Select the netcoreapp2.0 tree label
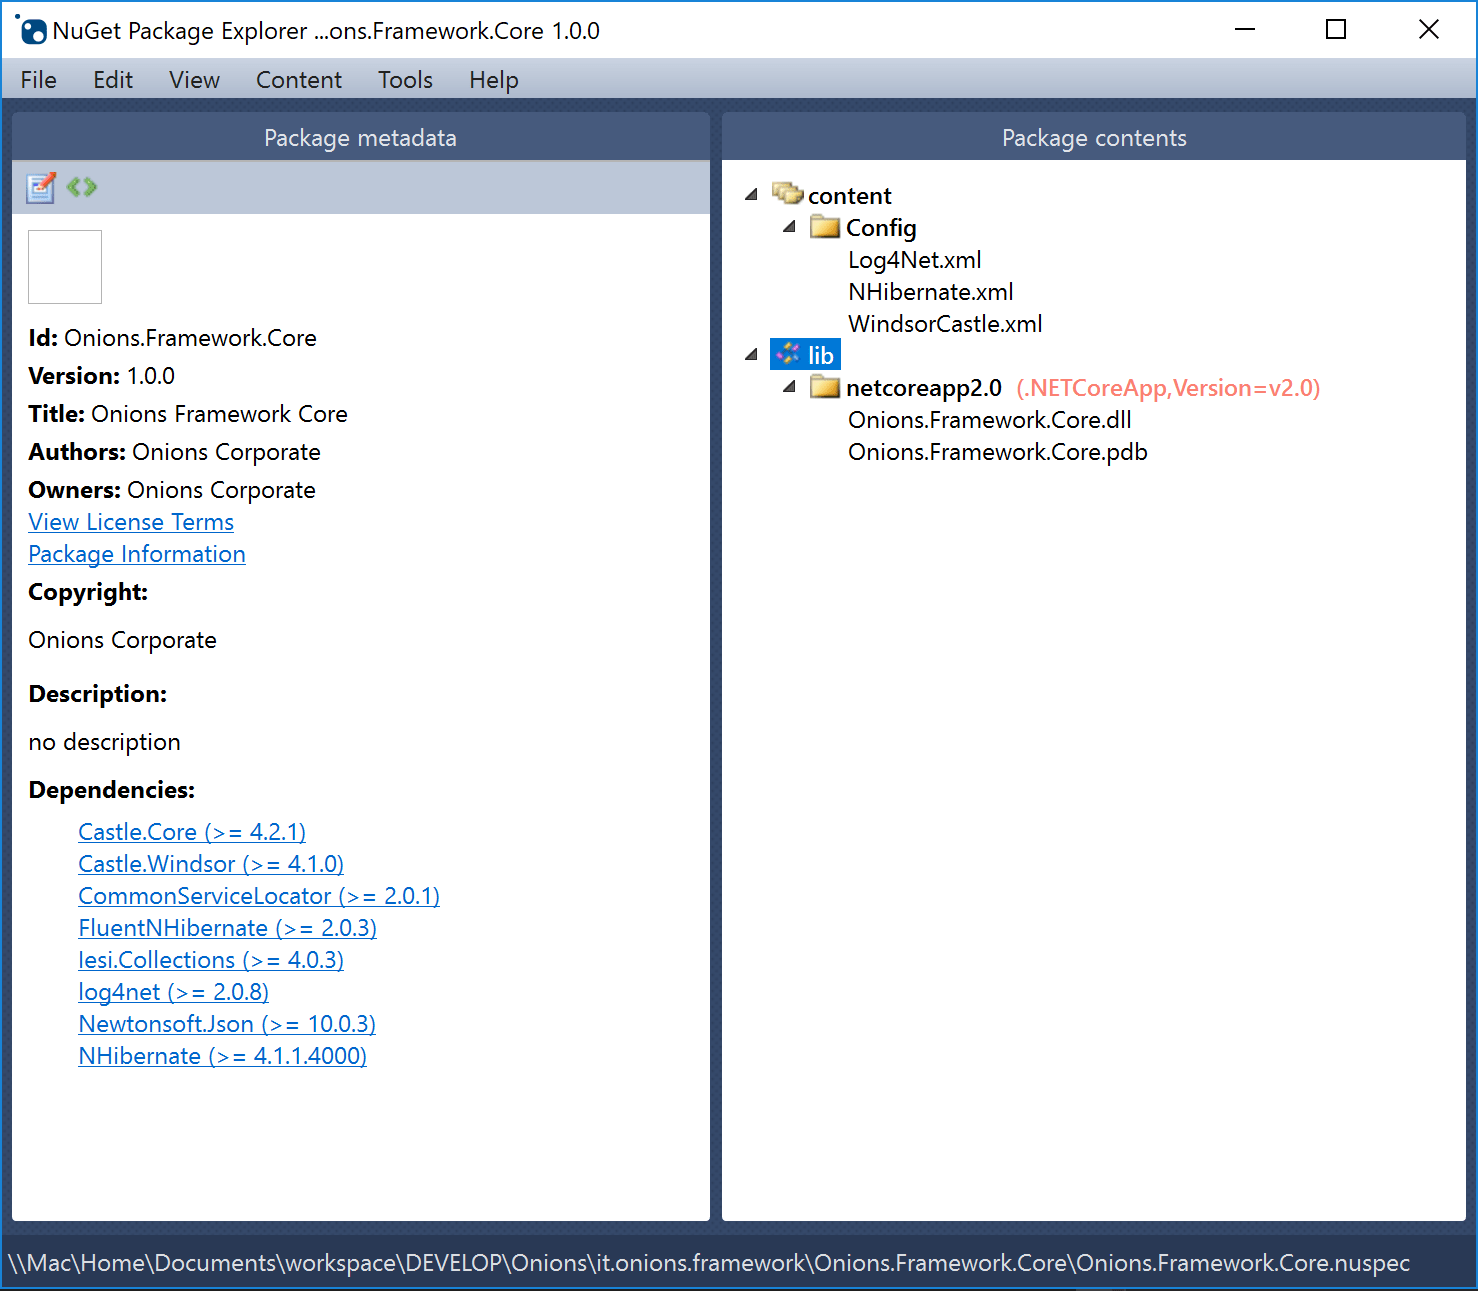The width and height of the screenshot is (1478, 1291). [x=924, y=388]
